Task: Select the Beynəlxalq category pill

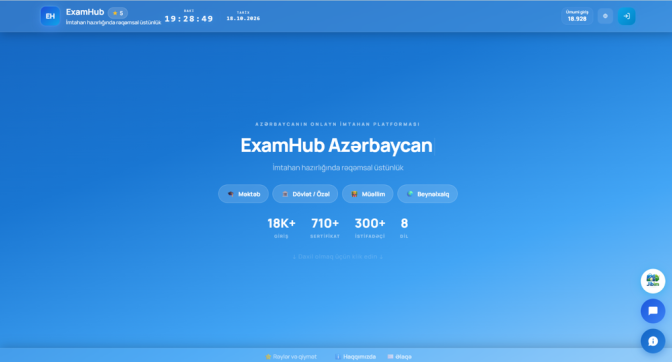Action: 427,194
